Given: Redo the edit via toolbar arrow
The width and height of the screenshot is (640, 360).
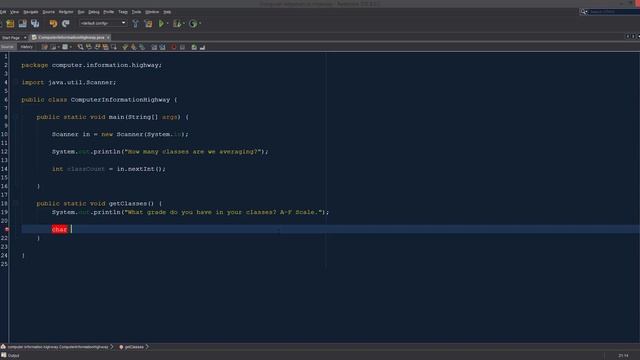Looking at the screenshot, I should [66, 23].
